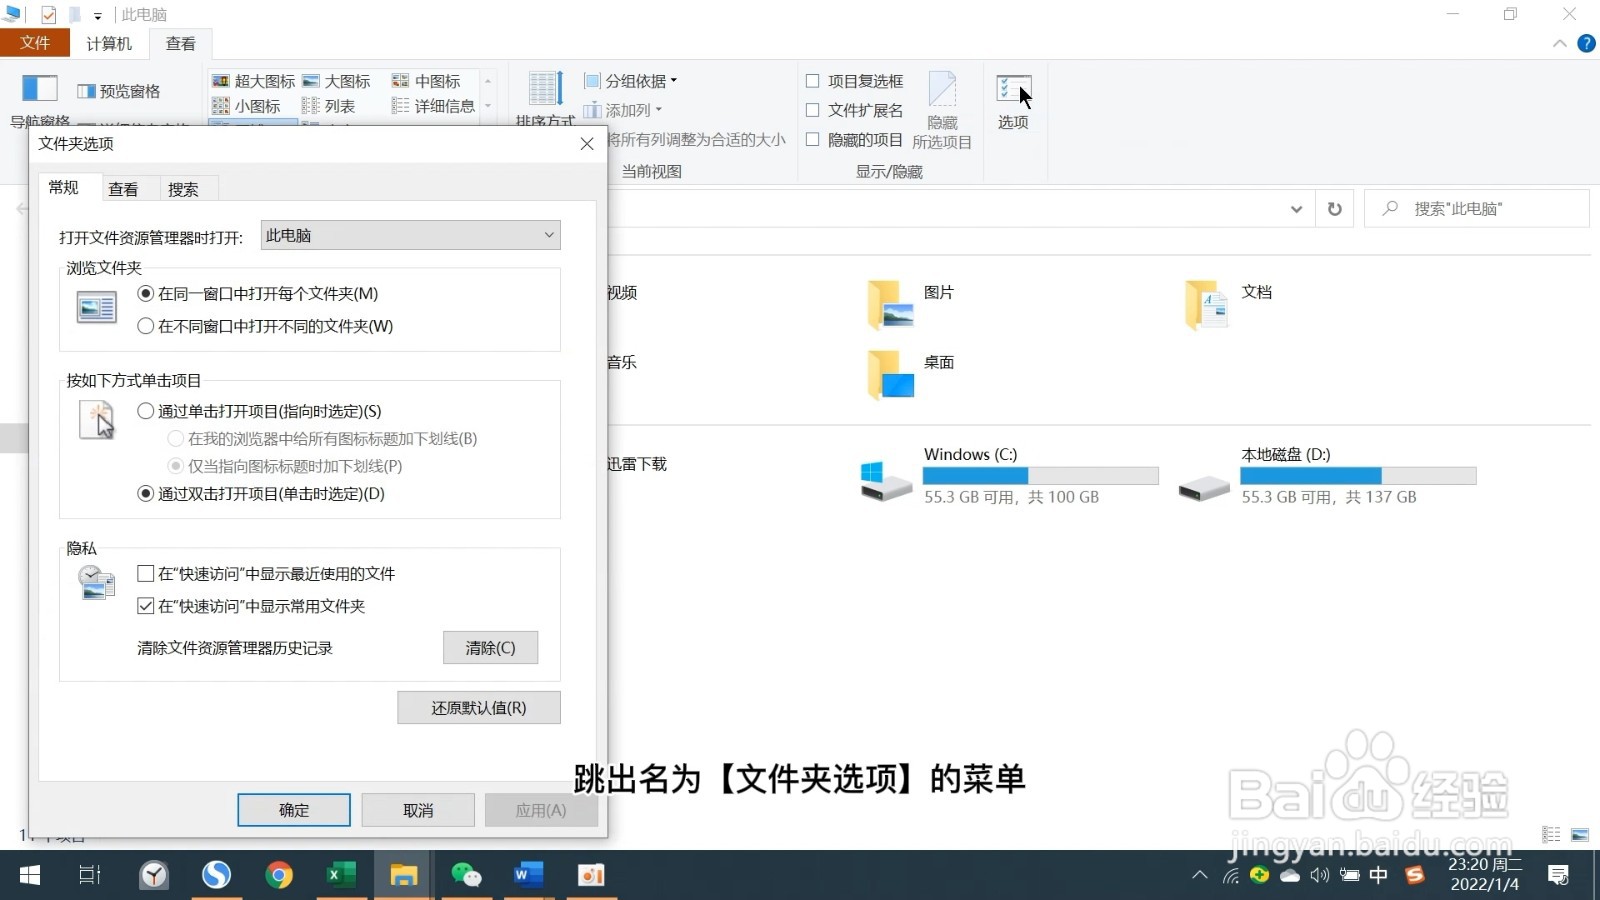Select 详细信息 layout

(434, 106)
